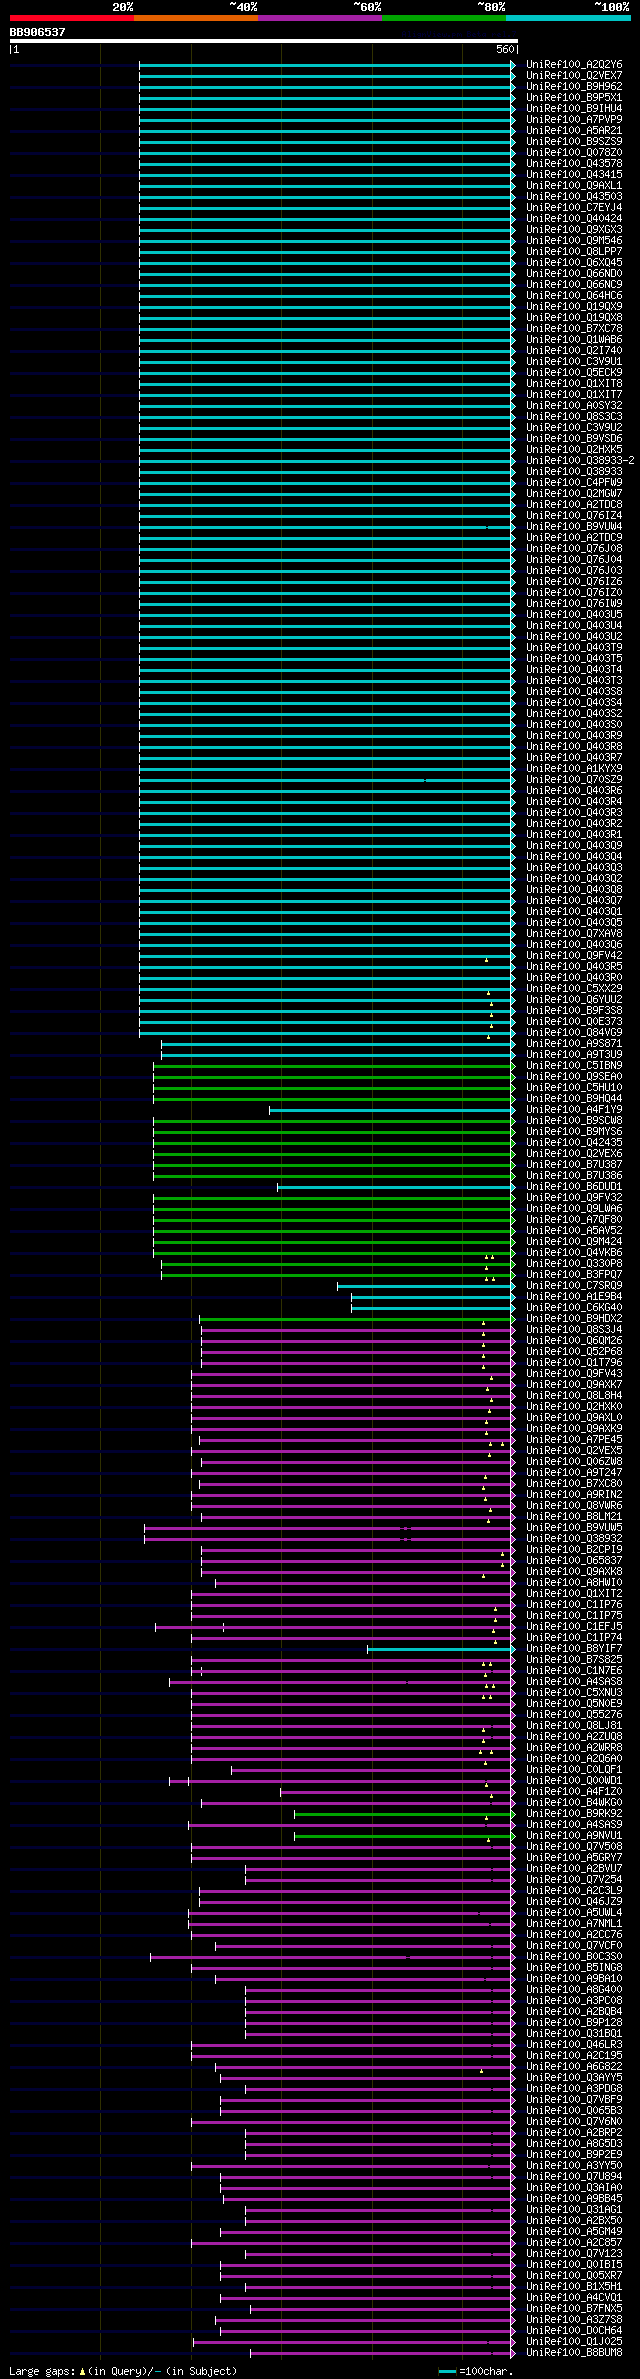Viewport: 640px width, 2379px height.
Task: Click the red ~20% identity legend segment
Action: click(72, 18)
